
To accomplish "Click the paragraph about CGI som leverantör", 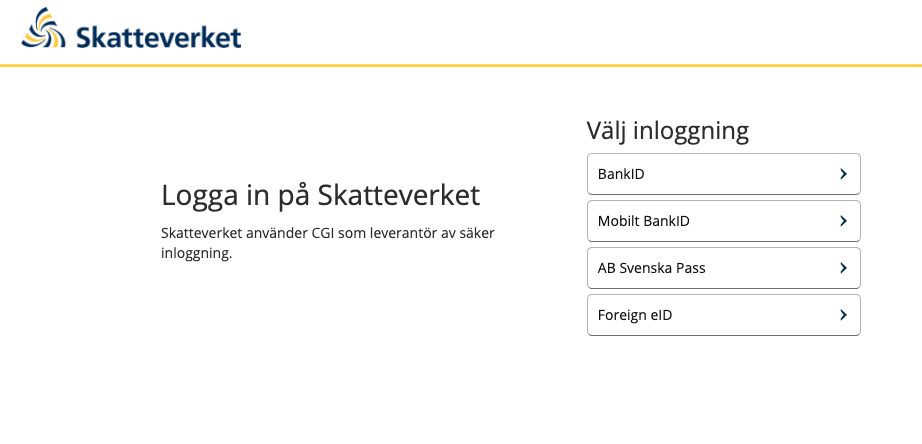I will [328, 243].
